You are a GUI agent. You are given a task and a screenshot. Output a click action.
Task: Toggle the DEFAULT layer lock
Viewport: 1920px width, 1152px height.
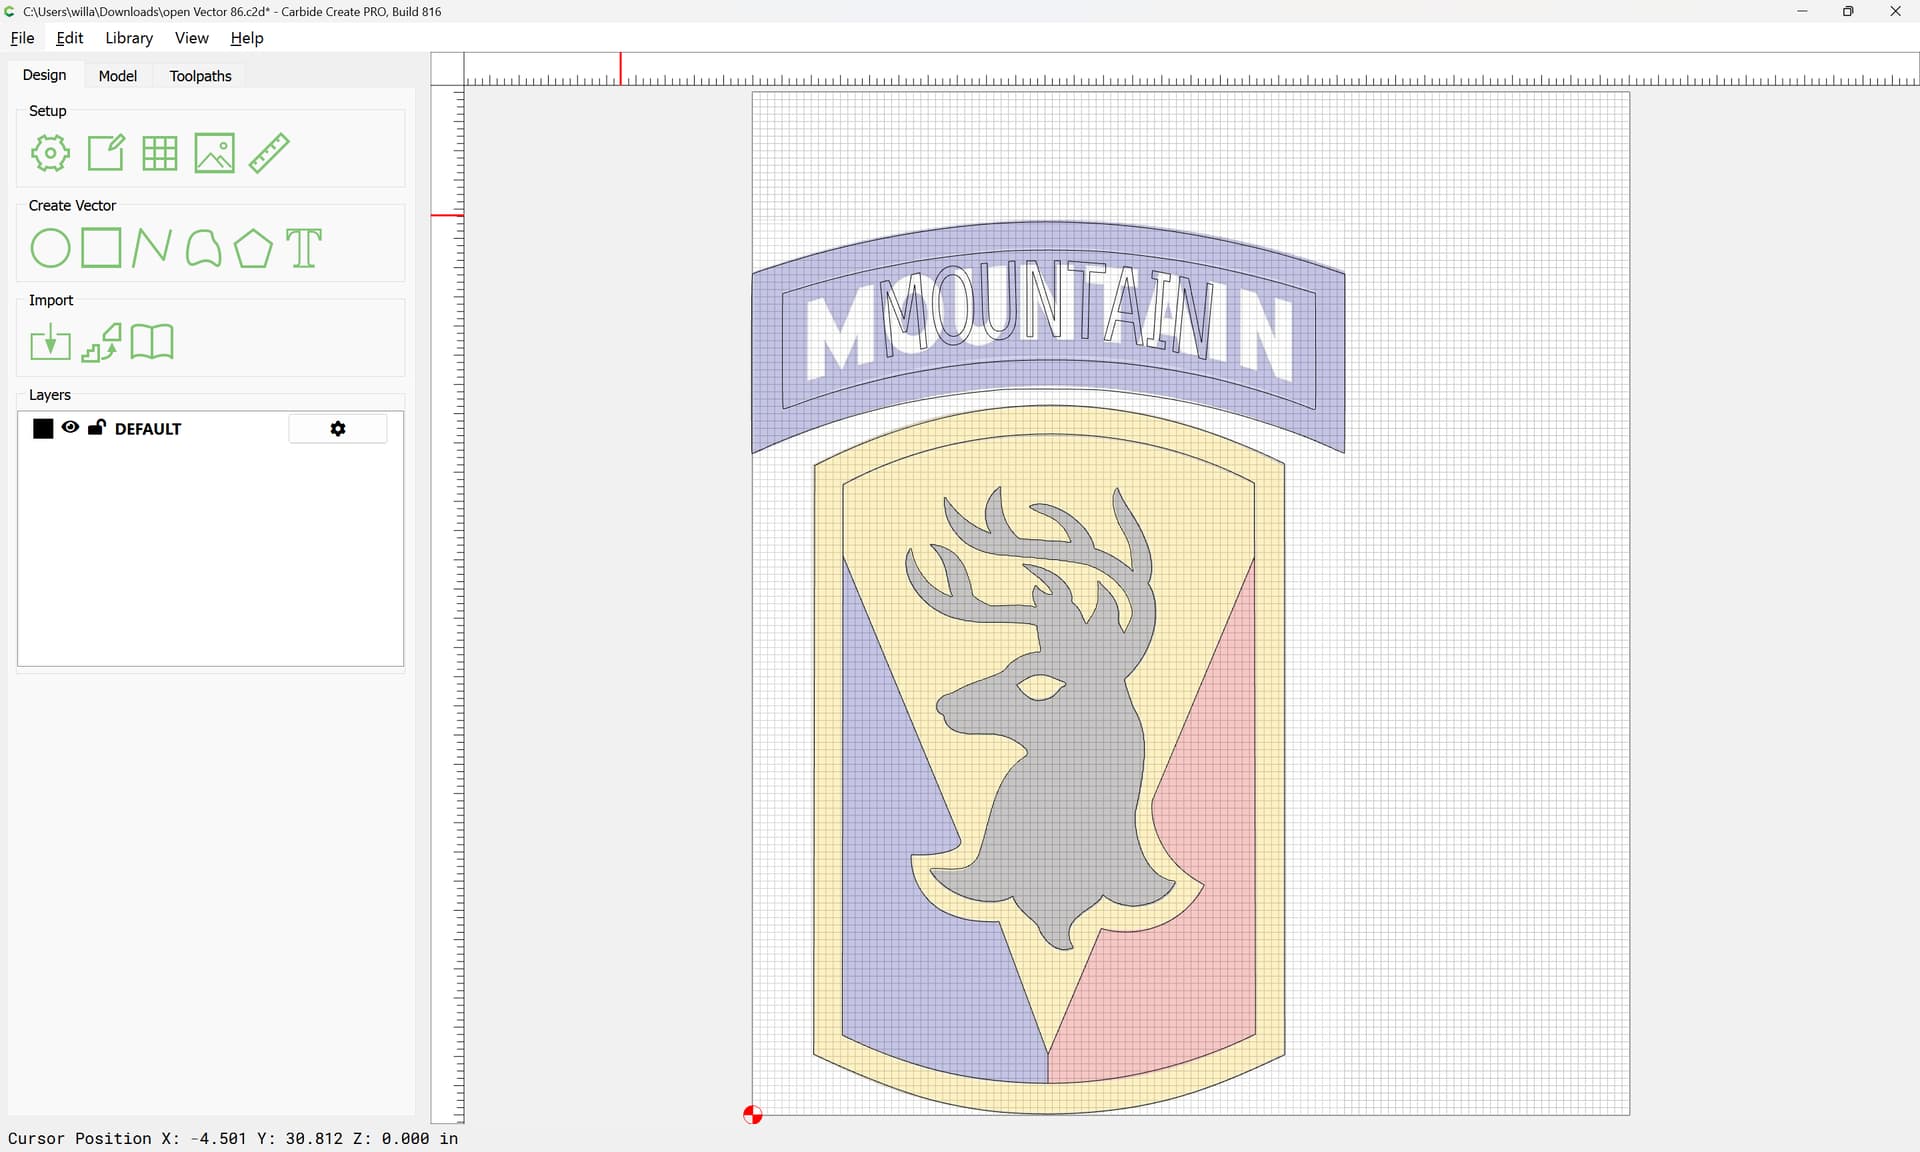click(x=97, y=428)
